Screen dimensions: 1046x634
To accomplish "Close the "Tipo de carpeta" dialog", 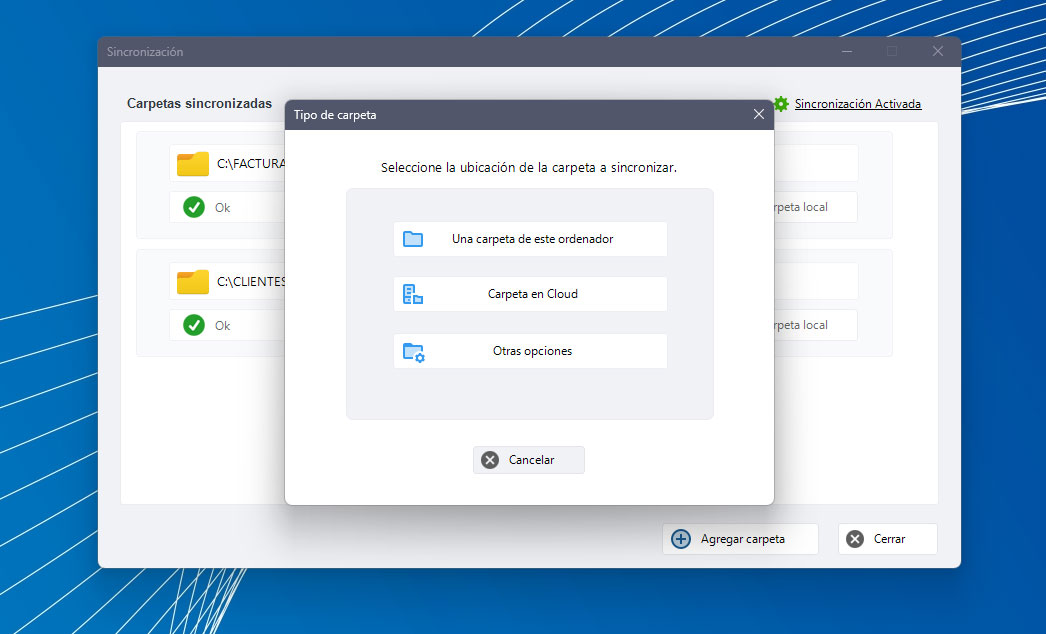I will 758,115.
